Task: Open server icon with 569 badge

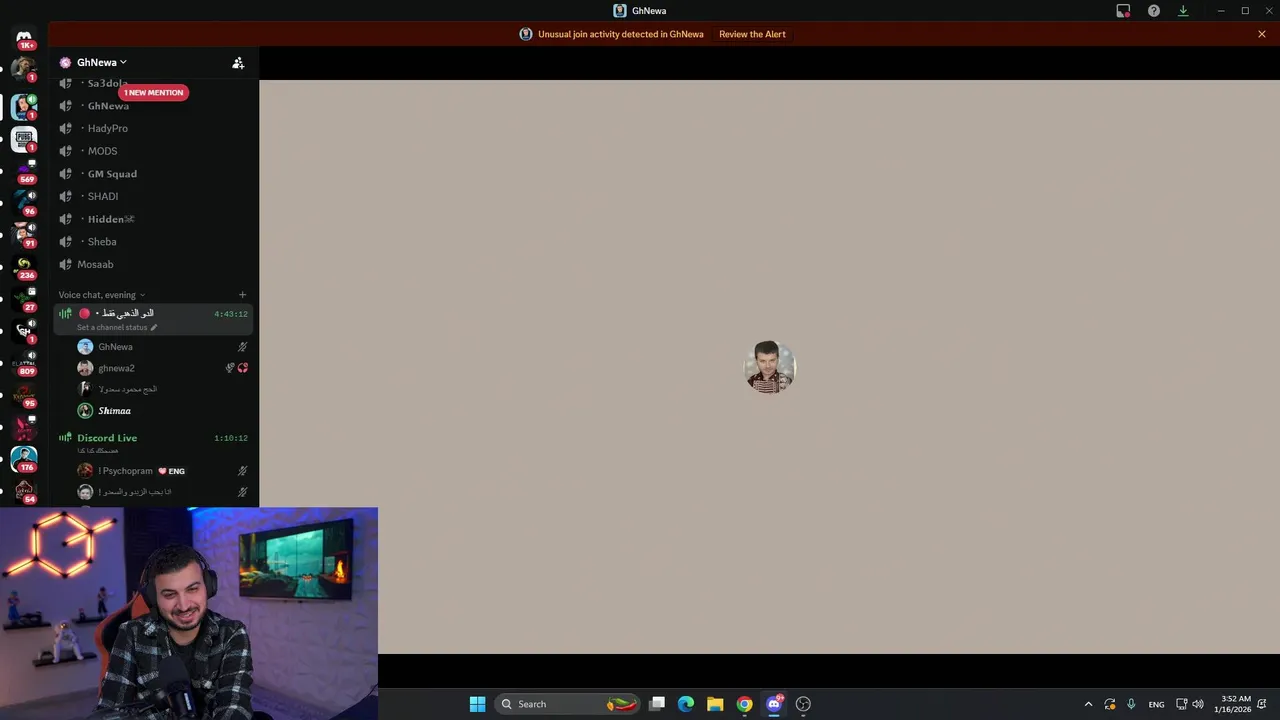Action: pos(24,171)
